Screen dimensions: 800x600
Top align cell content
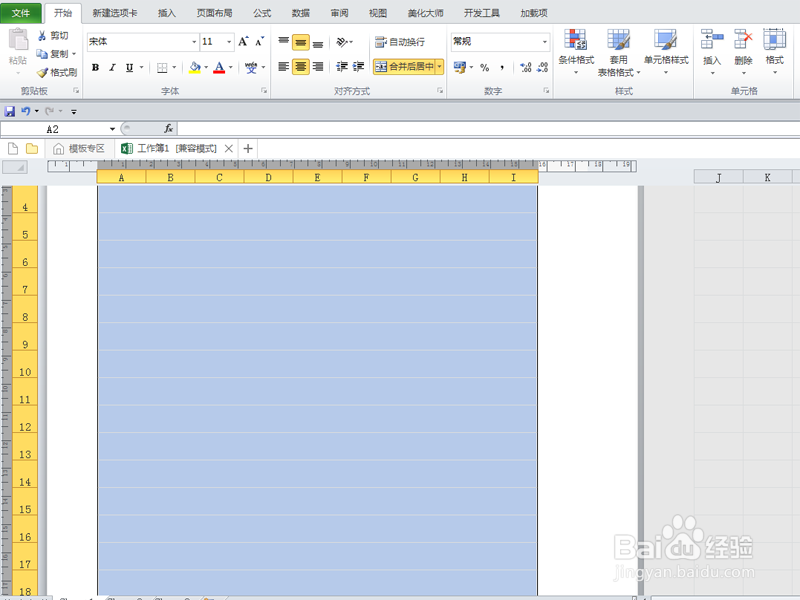[x=284, y=41]
